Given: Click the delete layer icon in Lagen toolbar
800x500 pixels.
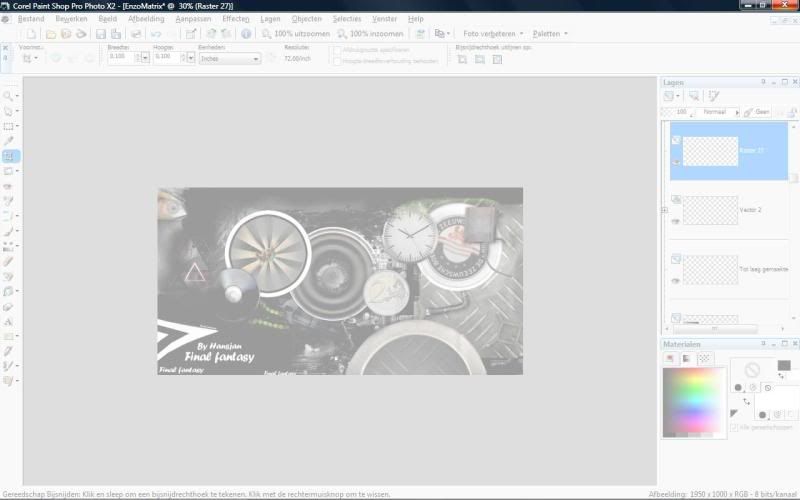Looking at the screenshot, I should tap(694, 95).
